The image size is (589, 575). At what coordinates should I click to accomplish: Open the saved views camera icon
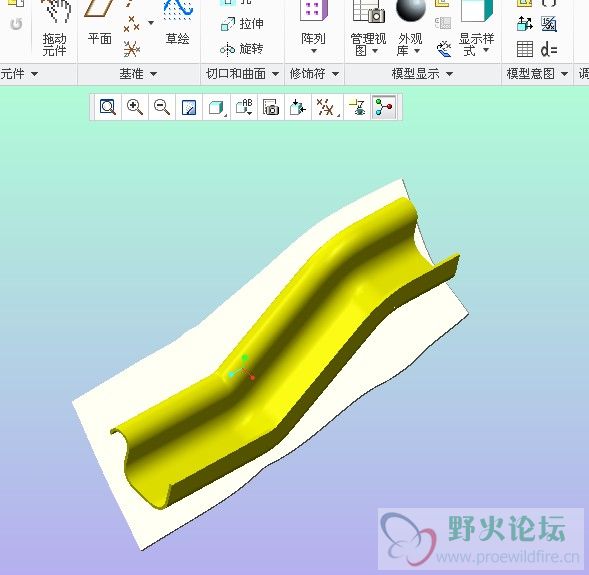[271, 107]
